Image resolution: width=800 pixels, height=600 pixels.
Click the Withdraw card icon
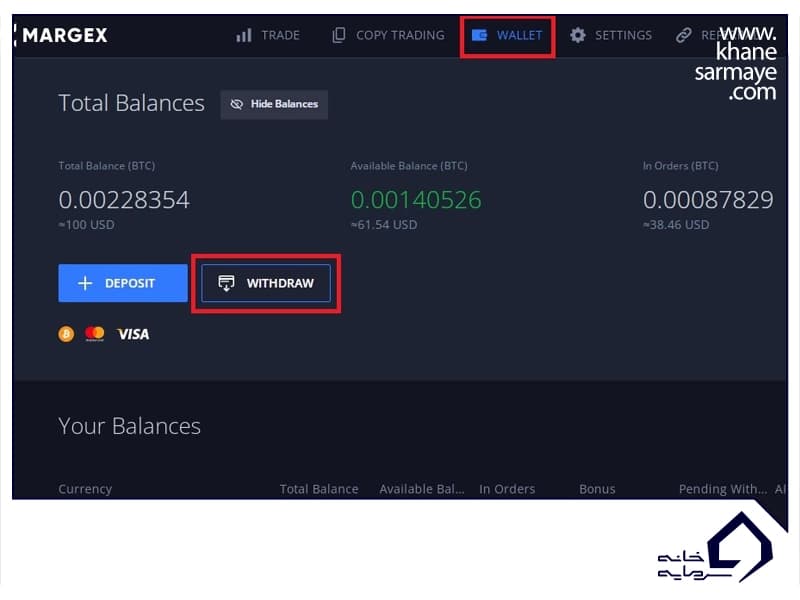point(226,283)
